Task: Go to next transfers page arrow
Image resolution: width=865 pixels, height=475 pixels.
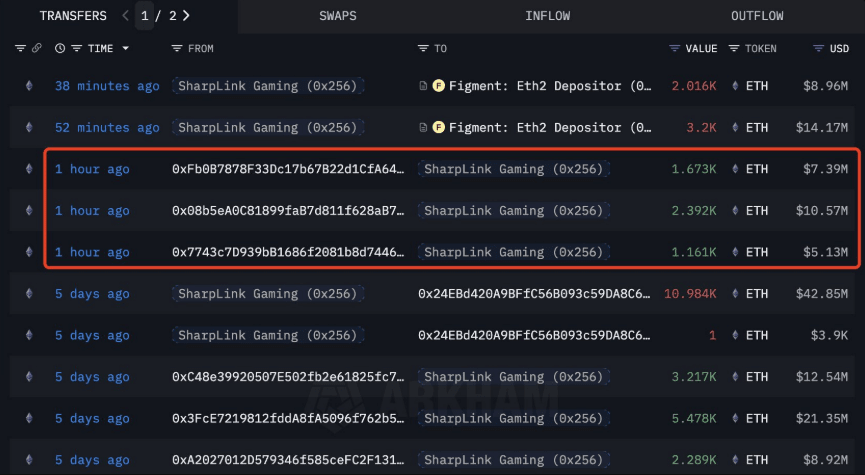Action: pyautogui.click(x=186, y=15)
